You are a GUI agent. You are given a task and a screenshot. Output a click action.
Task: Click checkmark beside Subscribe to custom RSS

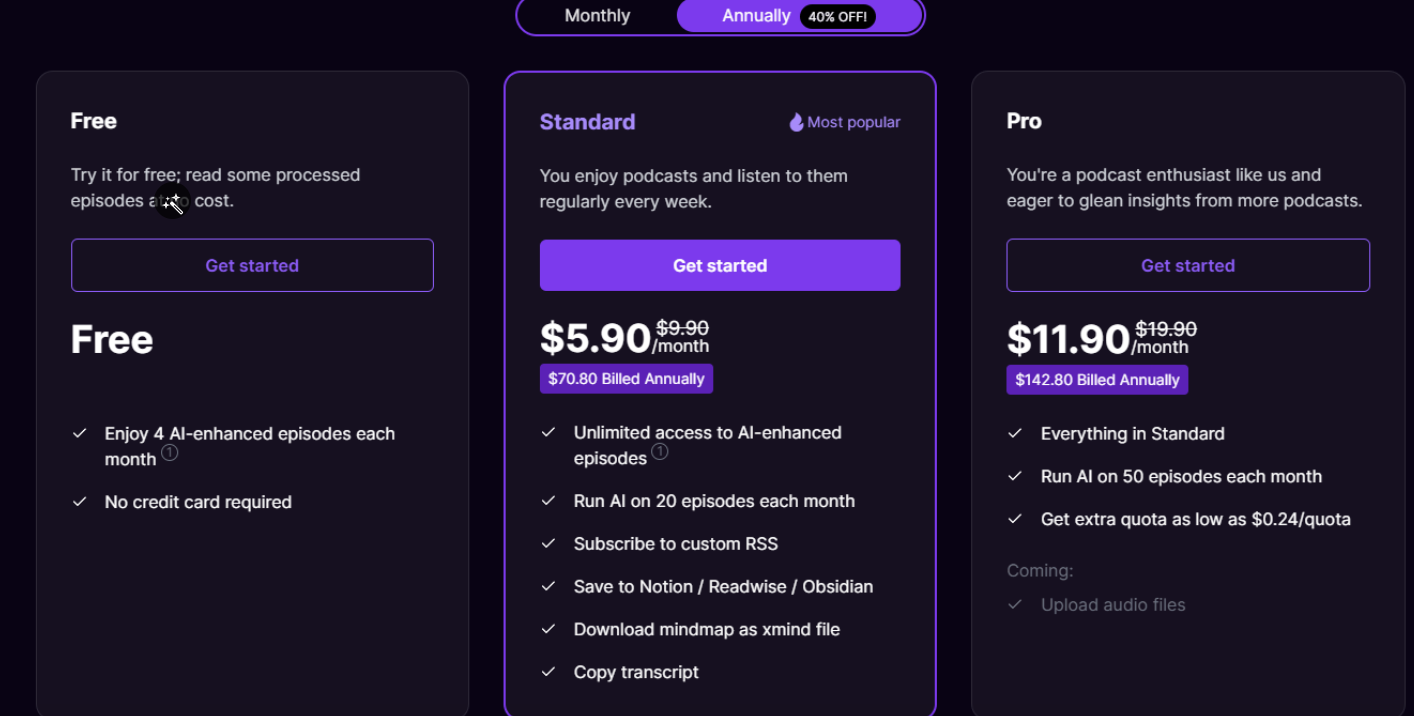(x=548, y=544)
